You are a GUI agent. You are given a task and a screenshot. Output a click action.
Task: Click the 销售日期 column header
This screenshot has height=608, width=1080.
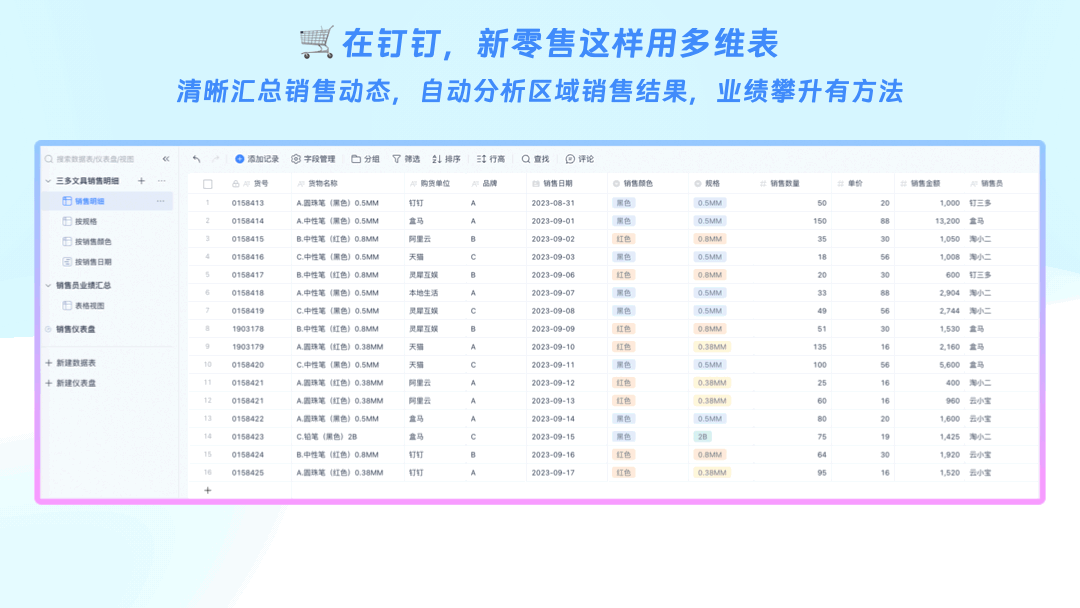567,184
